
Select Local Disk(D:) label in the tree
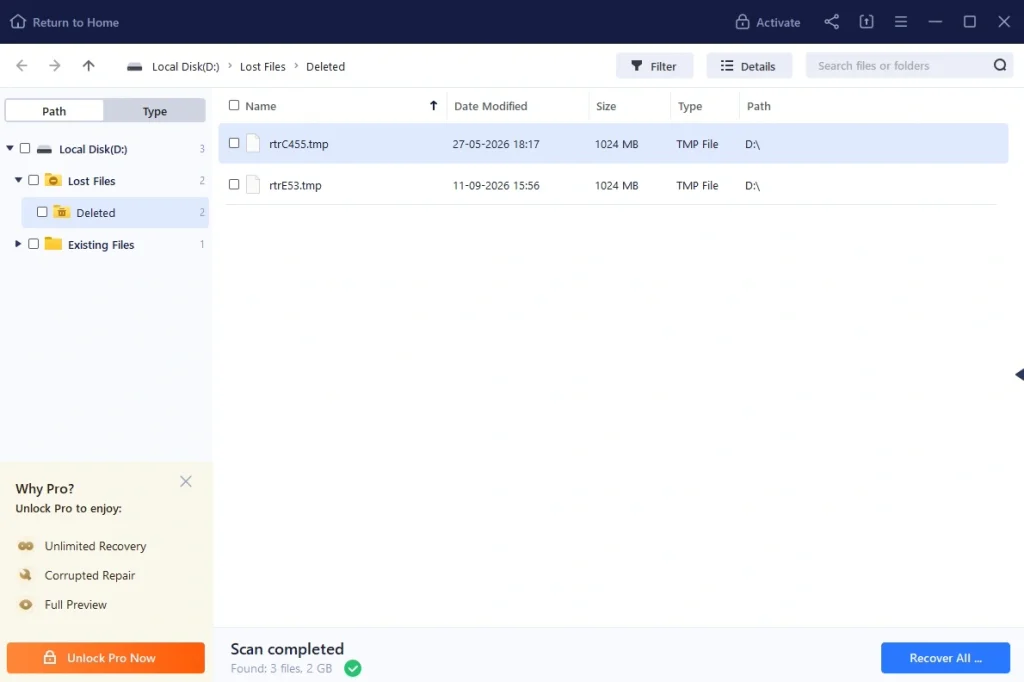(x=93, y=149)
